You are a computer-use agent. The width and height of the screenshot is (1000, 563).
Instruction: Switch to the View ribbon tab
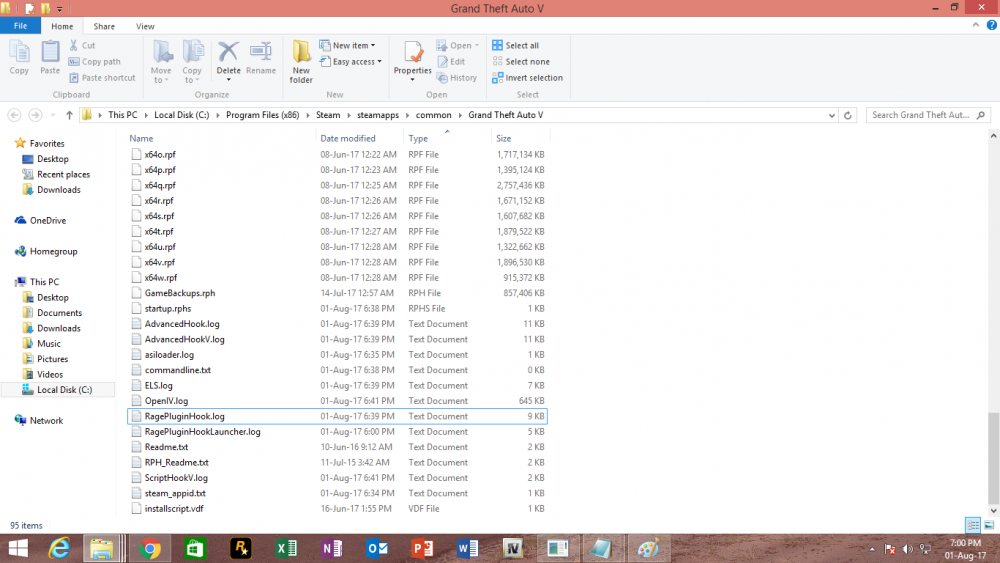145,26
